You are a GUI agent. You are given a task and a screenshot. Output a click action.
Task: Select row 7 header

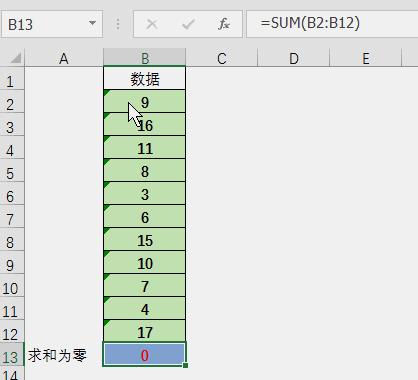(x=12, y=217)
